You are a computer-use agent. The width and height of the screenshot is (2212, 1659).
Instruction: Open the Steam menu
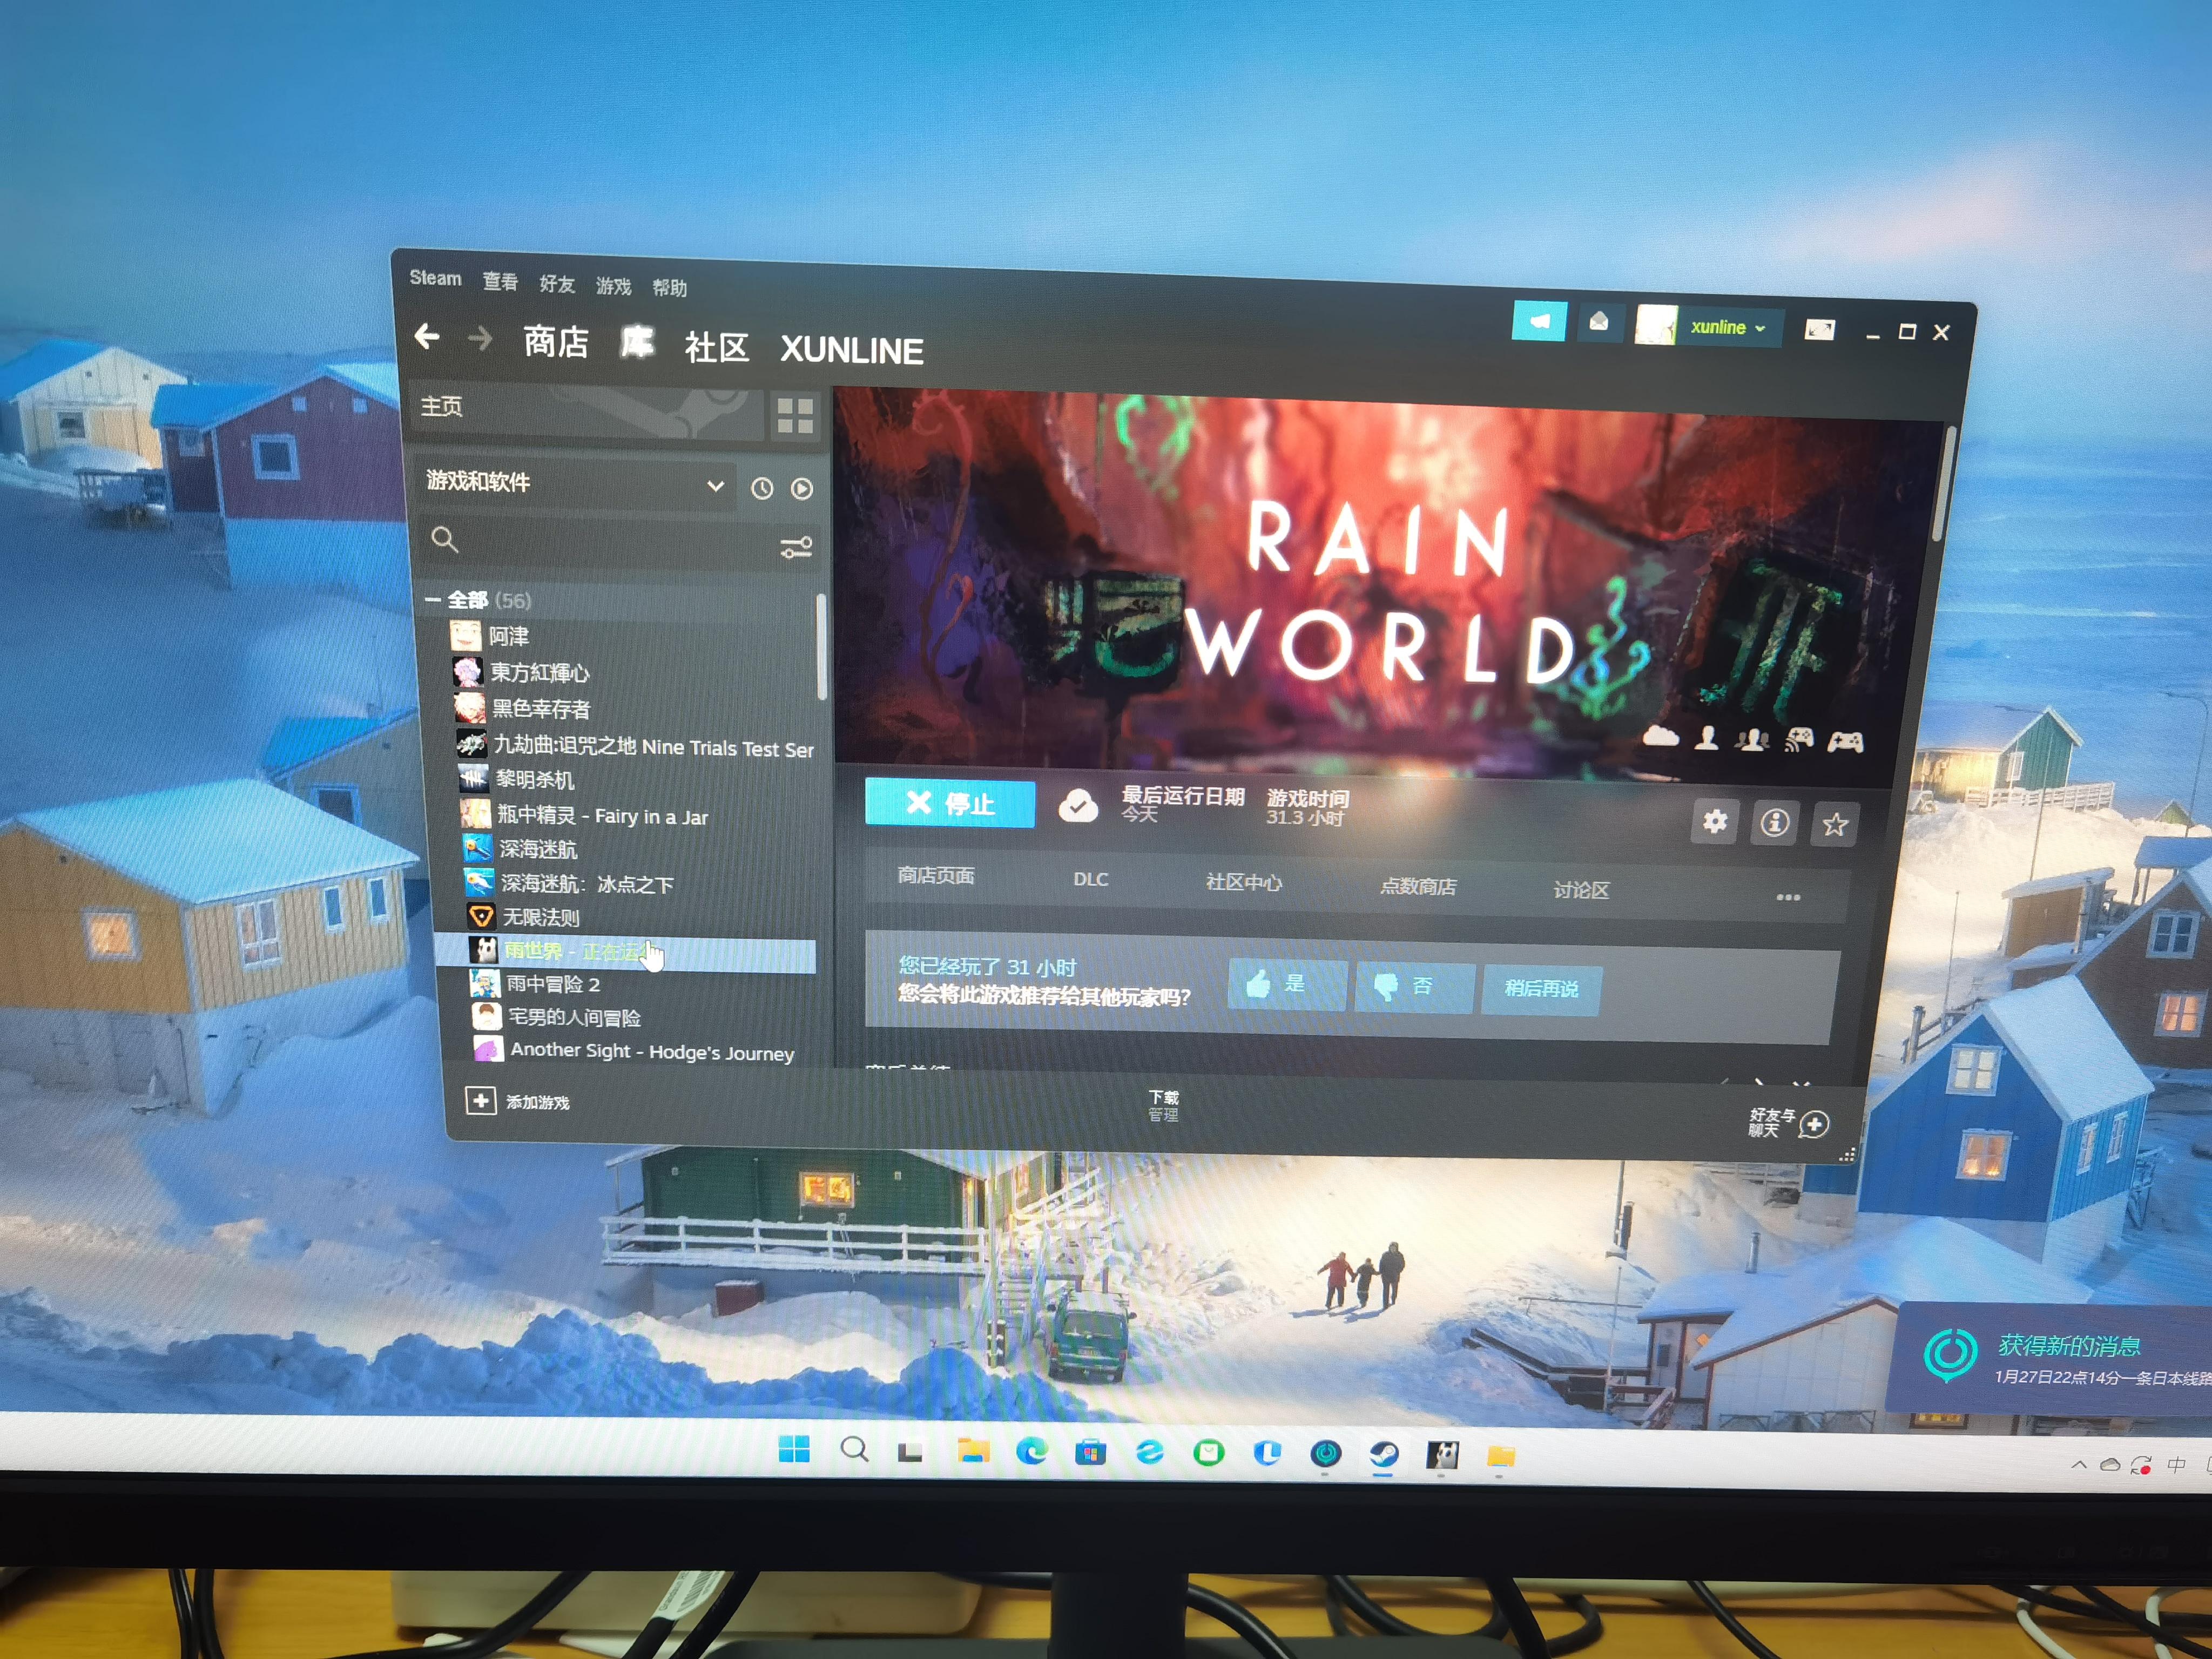click(x=435, y=278)
